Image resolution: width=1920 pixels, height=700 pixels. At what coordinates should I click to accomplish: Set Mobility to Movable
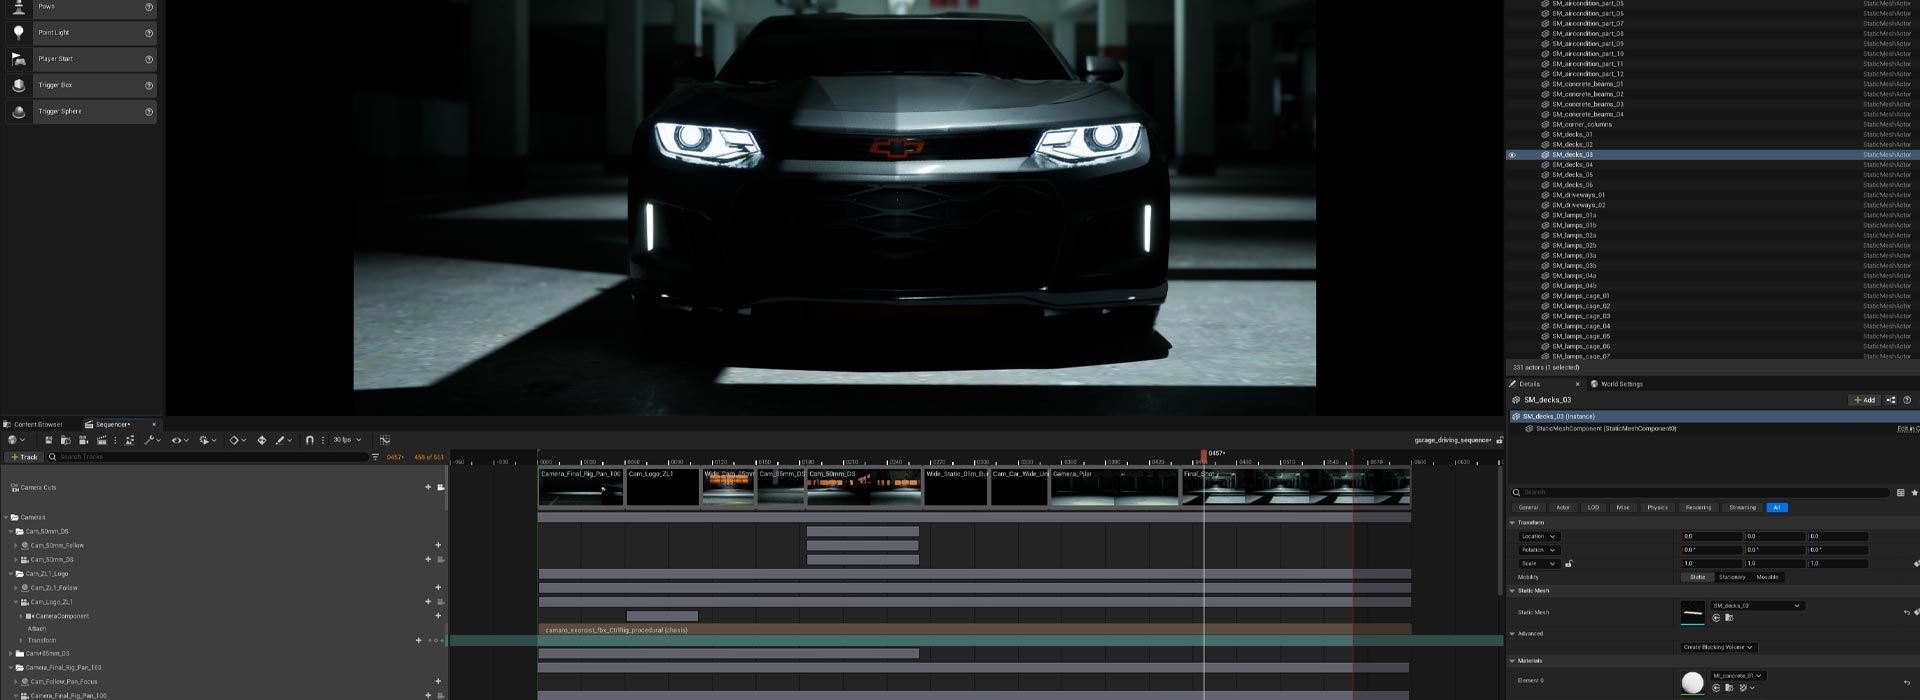pyautogui.click(x=1767, y=577)
